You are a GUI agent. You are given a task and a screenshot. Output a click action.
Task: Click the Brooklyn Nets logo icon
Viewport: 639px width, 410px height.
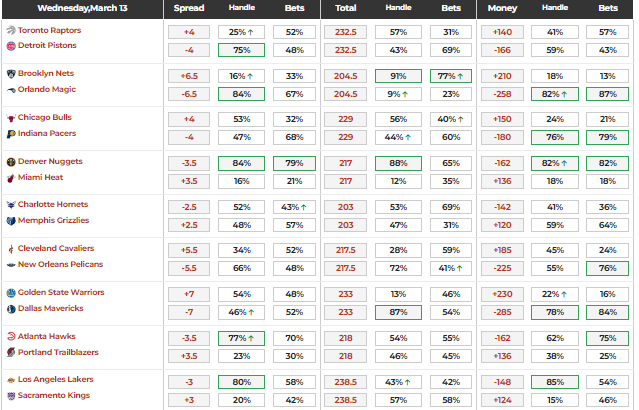tap(11, 74)
